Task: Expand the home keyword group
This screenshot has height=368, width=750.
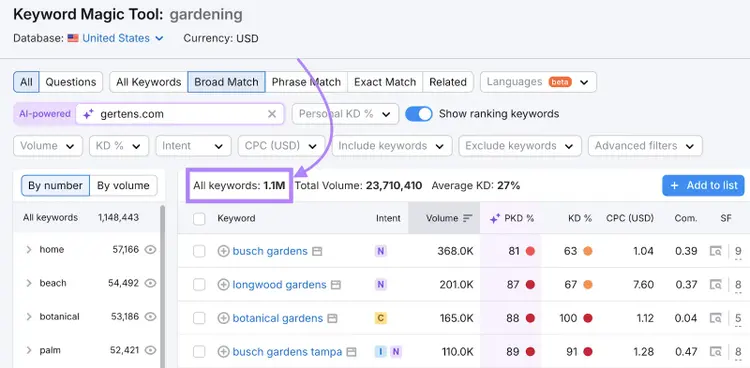Action: pos(29,249)
